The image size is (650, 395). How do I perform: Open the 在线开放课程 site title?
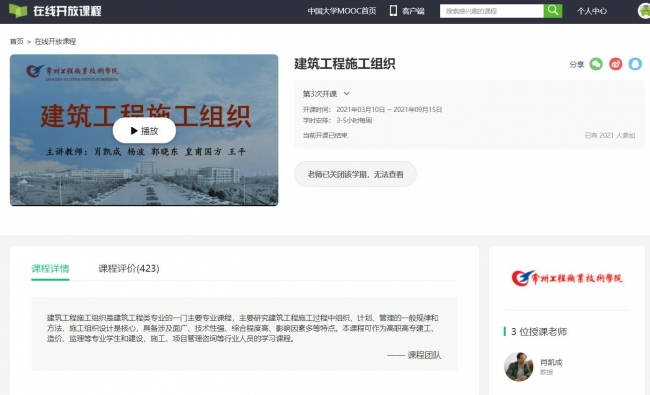click(x=67, y=11)
